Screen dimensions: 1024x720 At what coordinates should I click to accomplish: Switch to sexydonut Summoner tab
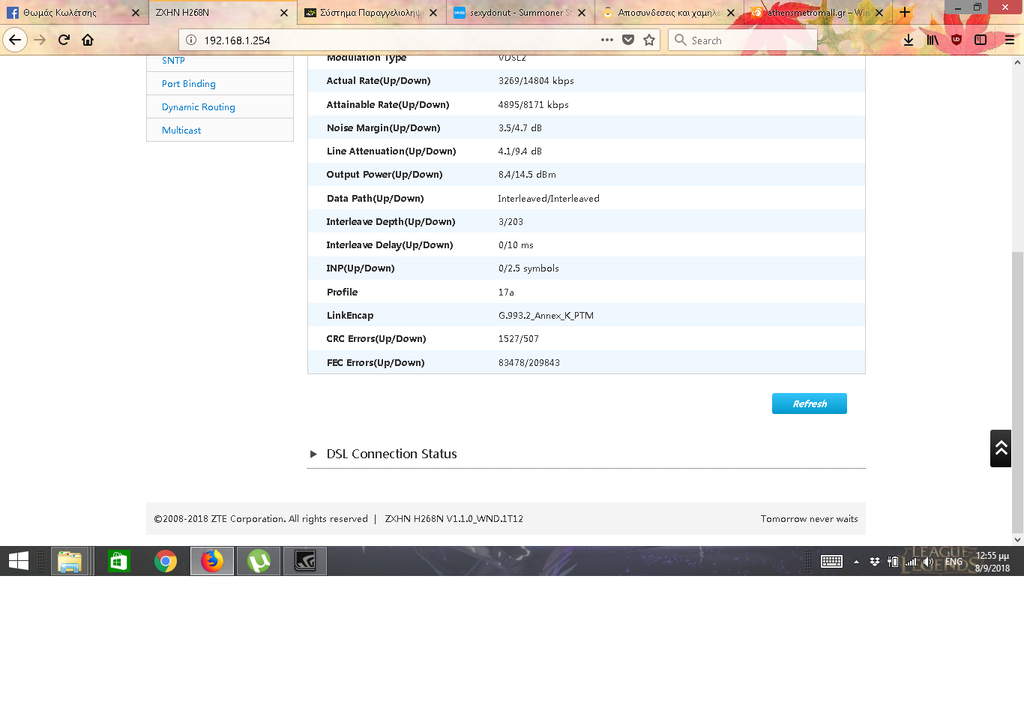coord(520,12)
